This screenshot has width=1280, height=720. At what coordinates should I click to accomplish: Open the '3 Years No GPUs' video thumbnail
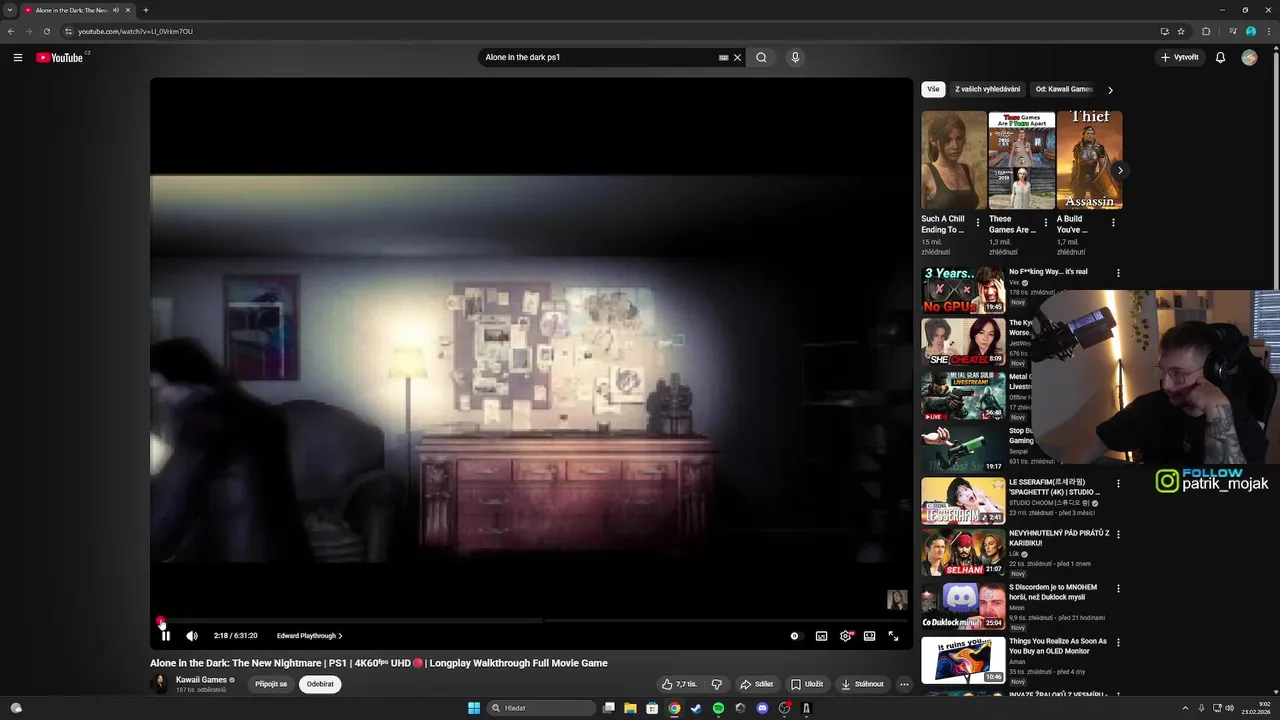pos(963,289)
